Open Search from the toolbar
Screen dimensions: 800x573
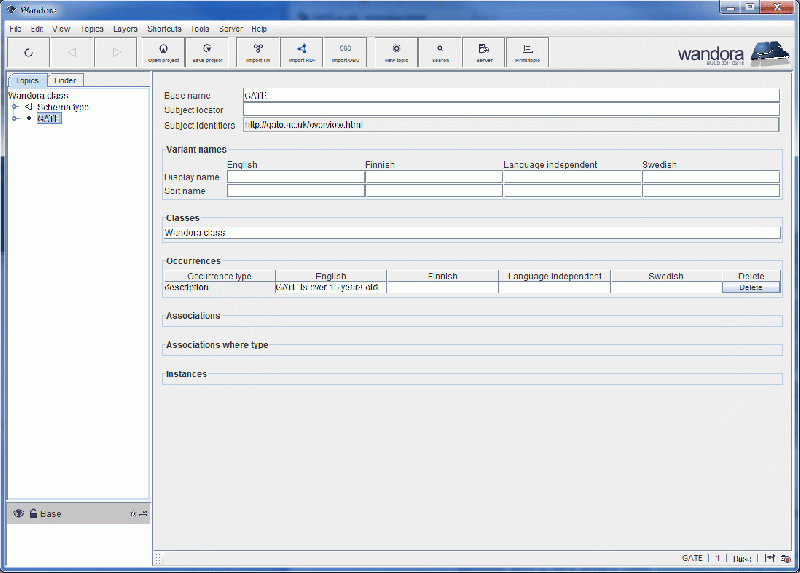tap(440, 51)
